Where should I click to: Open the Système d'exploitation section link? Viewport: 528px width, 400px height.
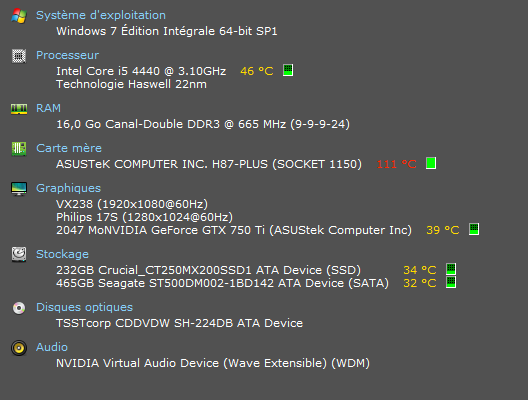pos(101,15)
